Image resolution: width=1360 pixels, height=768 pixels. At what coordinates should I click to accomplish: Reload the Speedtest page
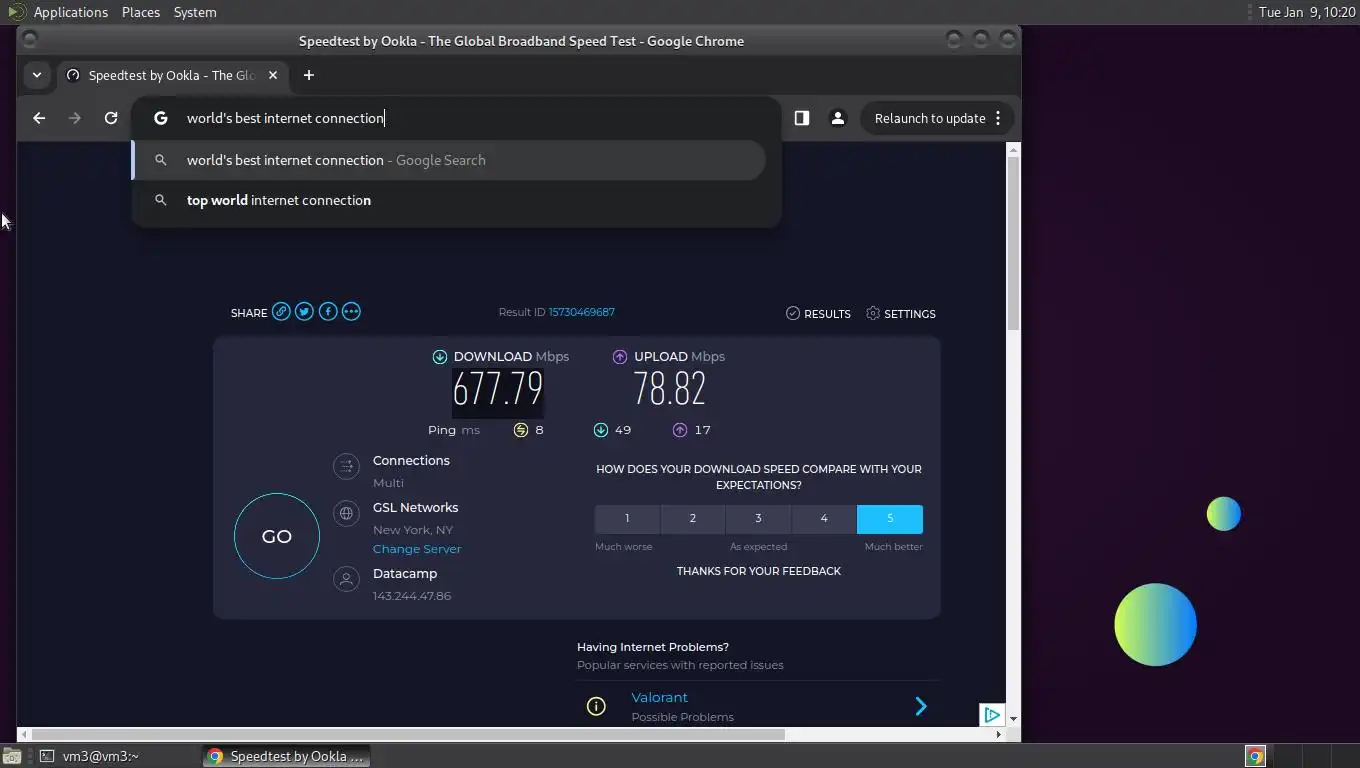(111, 118)
